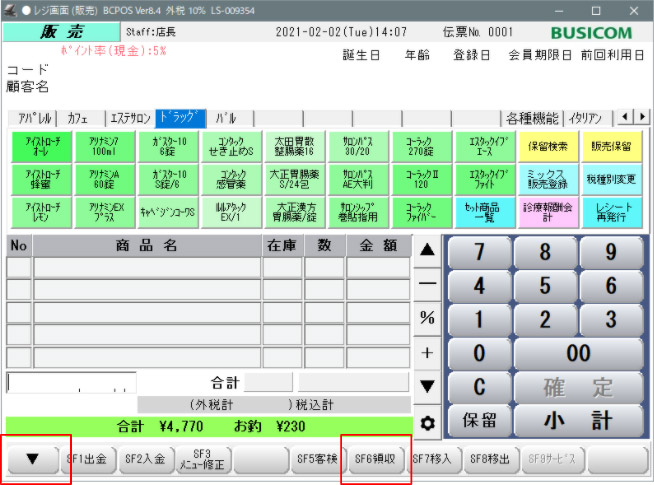Click the SF1出金 withdrawal button
Viewport: 654px width, 485px height.
pyautogui.click(x=88, y=459)
